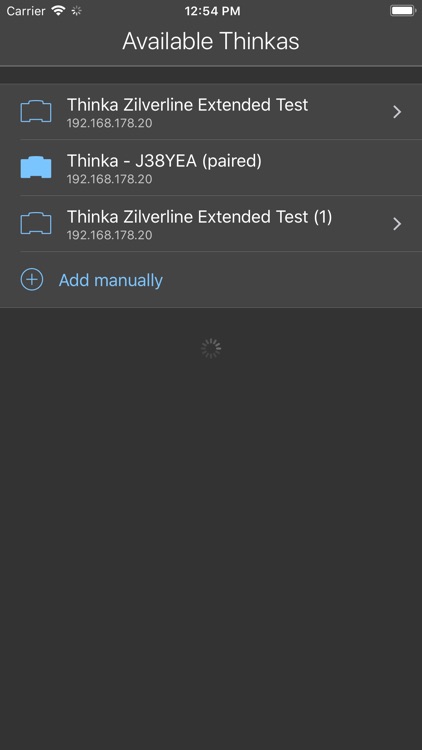
Task: Tap the Add manually link
Action: [x=111, y=280]
